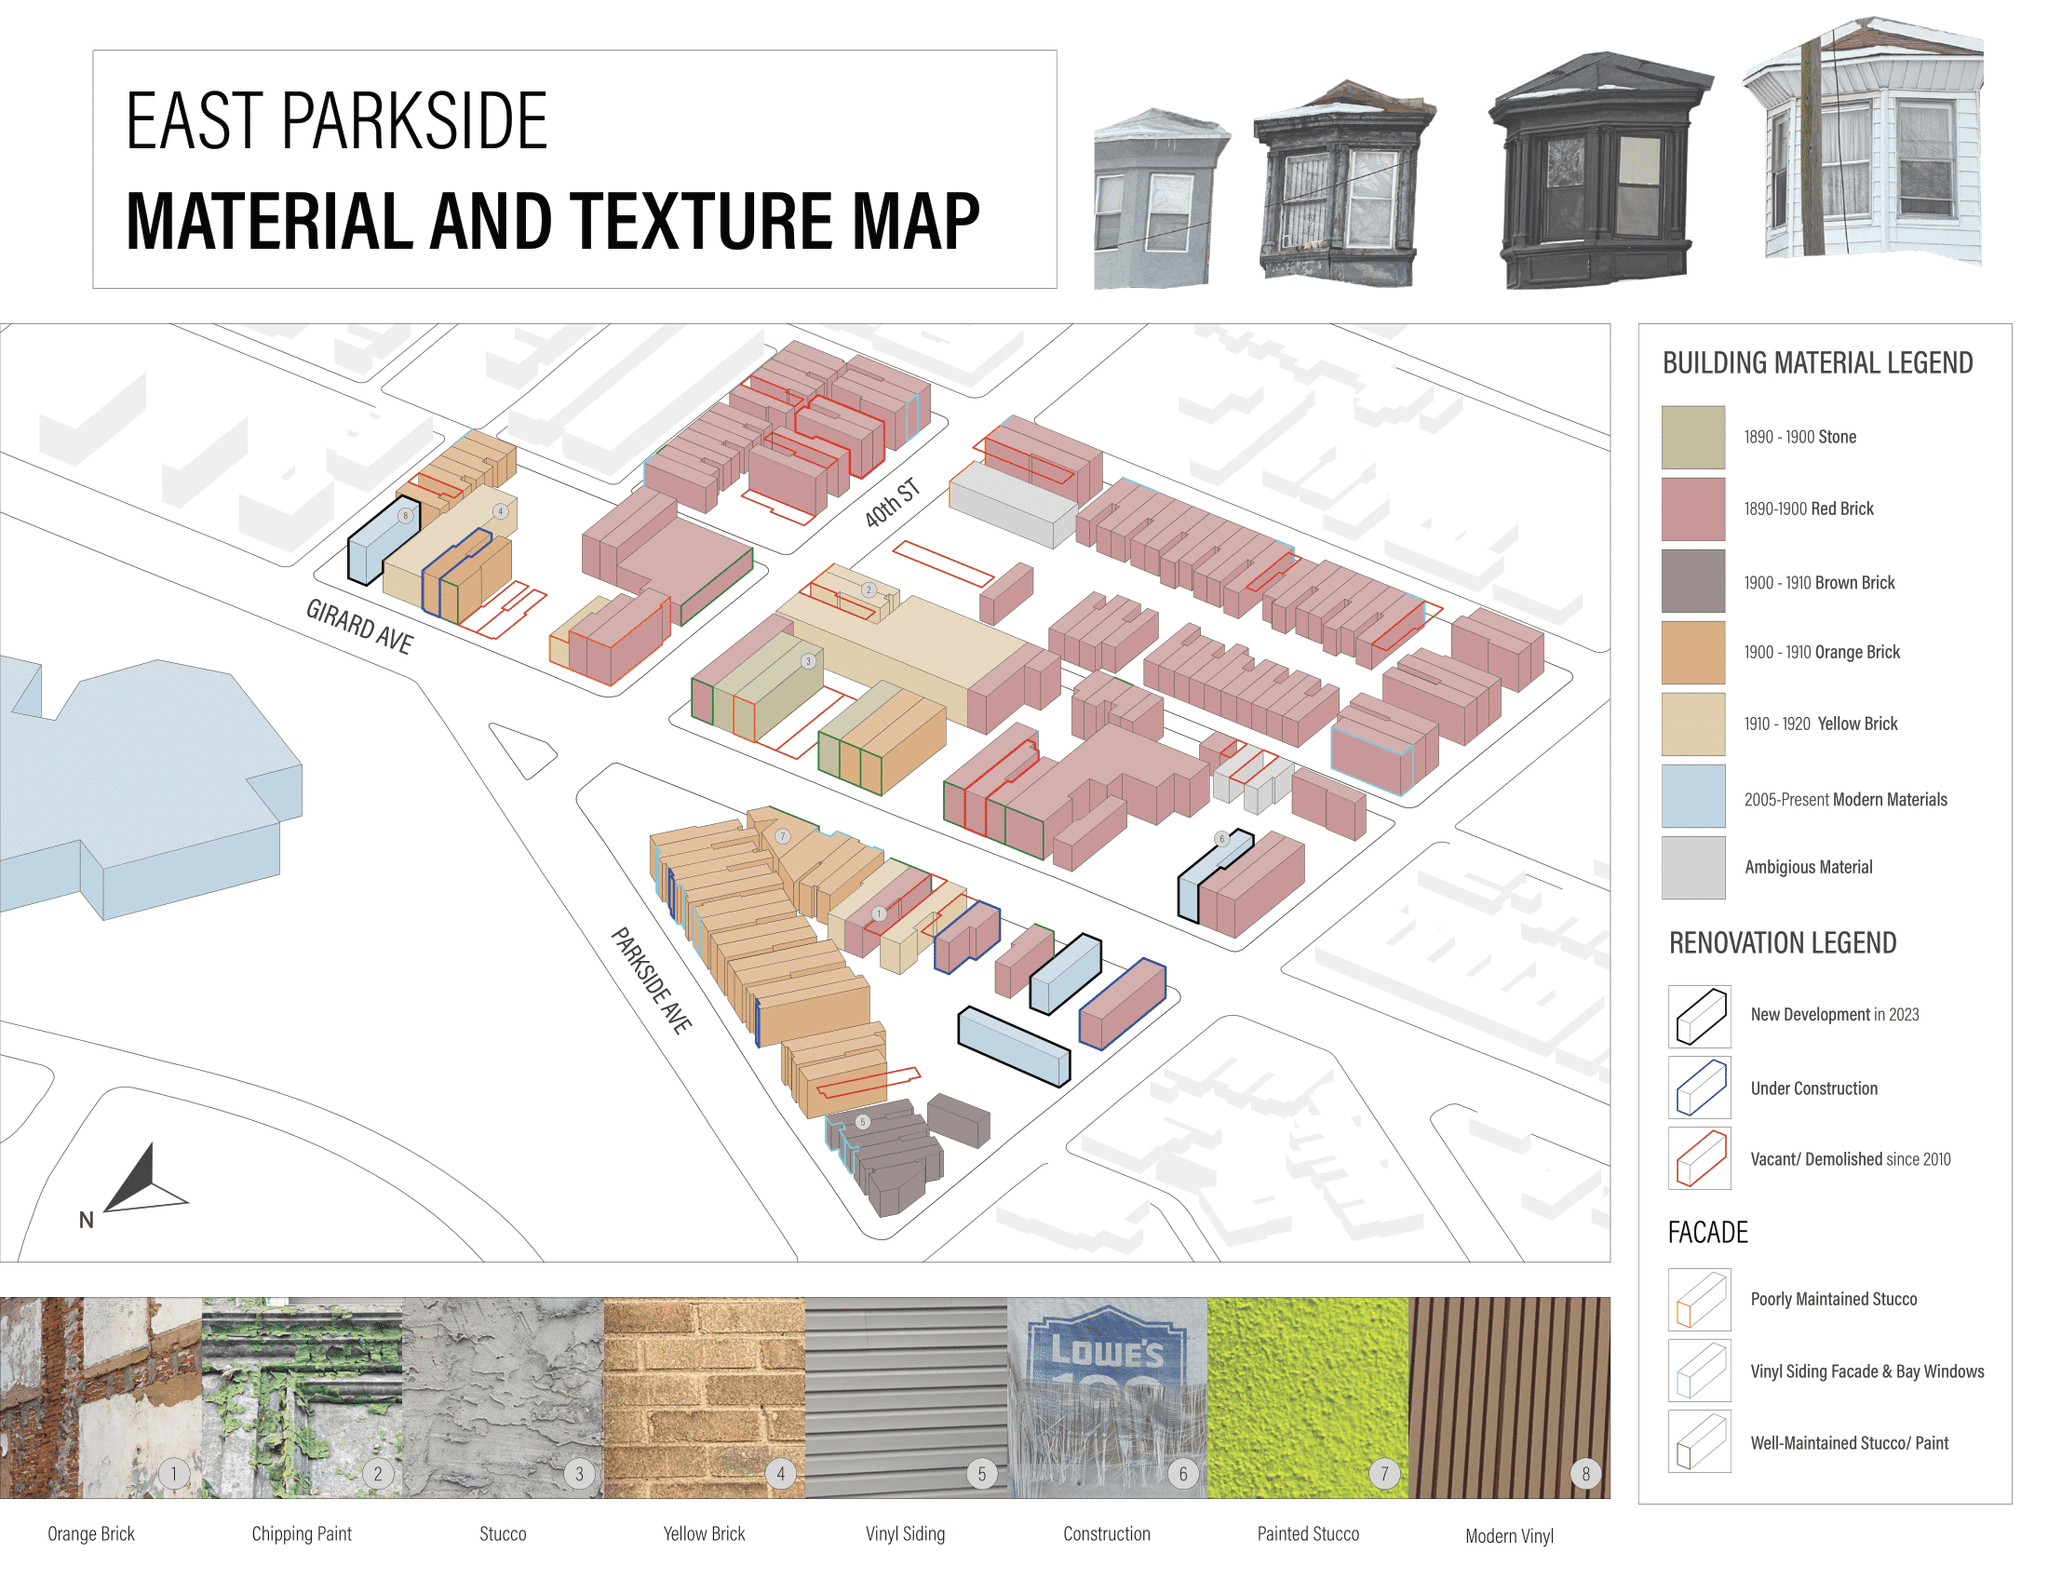Click the New Development in 2023 legend icon
Screen dimensions: 2048x1583
[1699, 1016]
